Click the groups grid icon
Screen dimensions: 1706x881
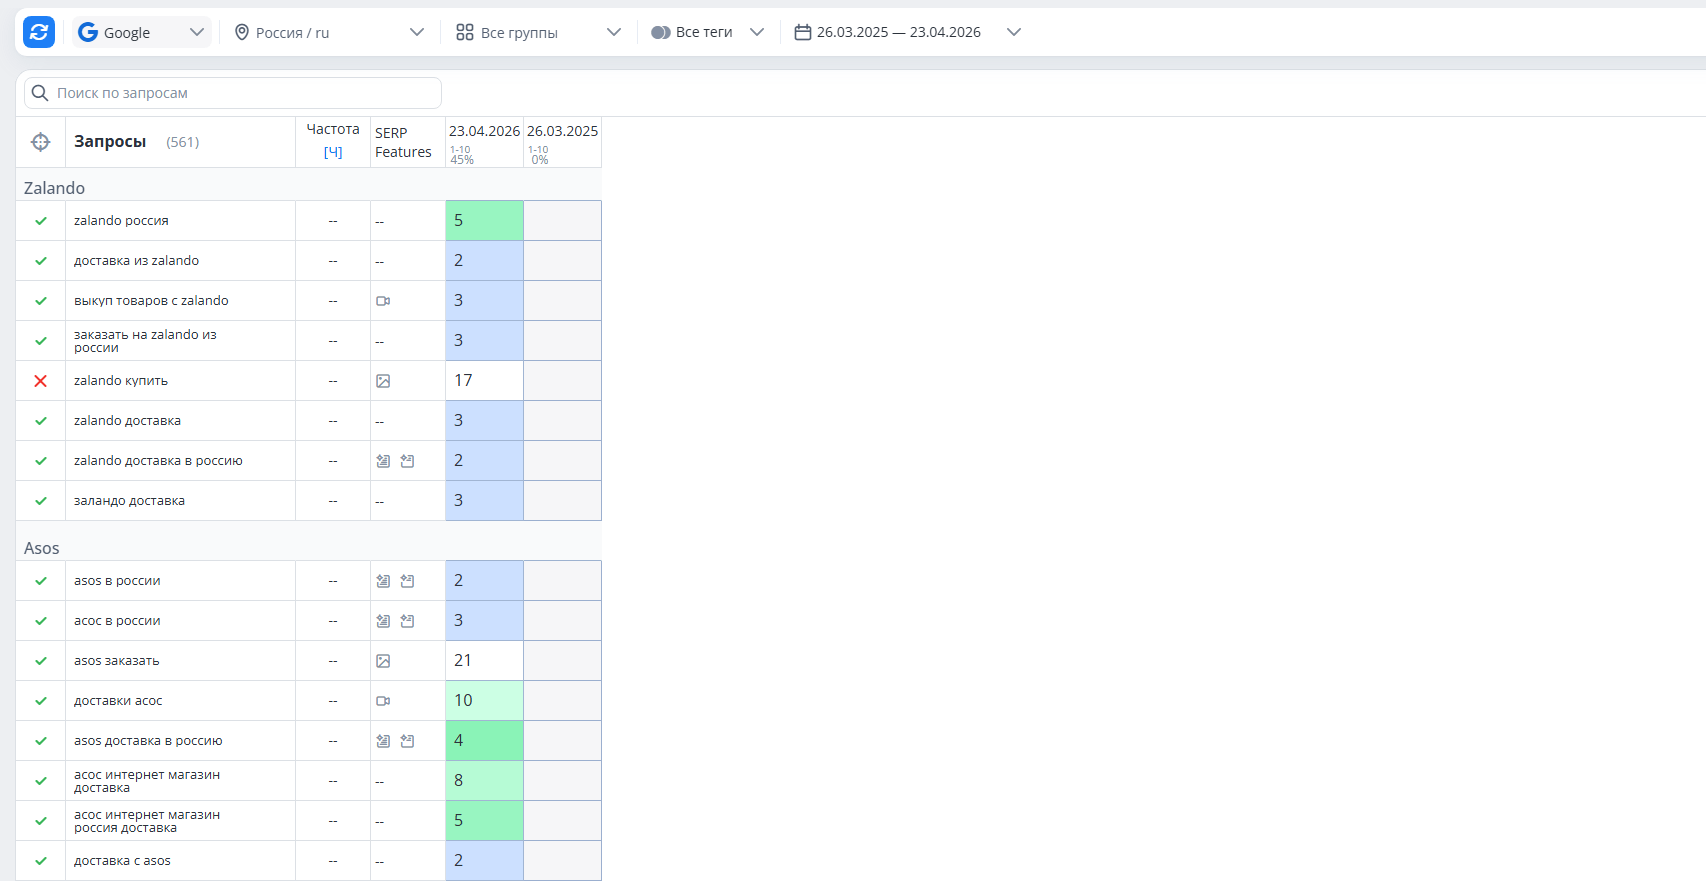click(465, 32)
